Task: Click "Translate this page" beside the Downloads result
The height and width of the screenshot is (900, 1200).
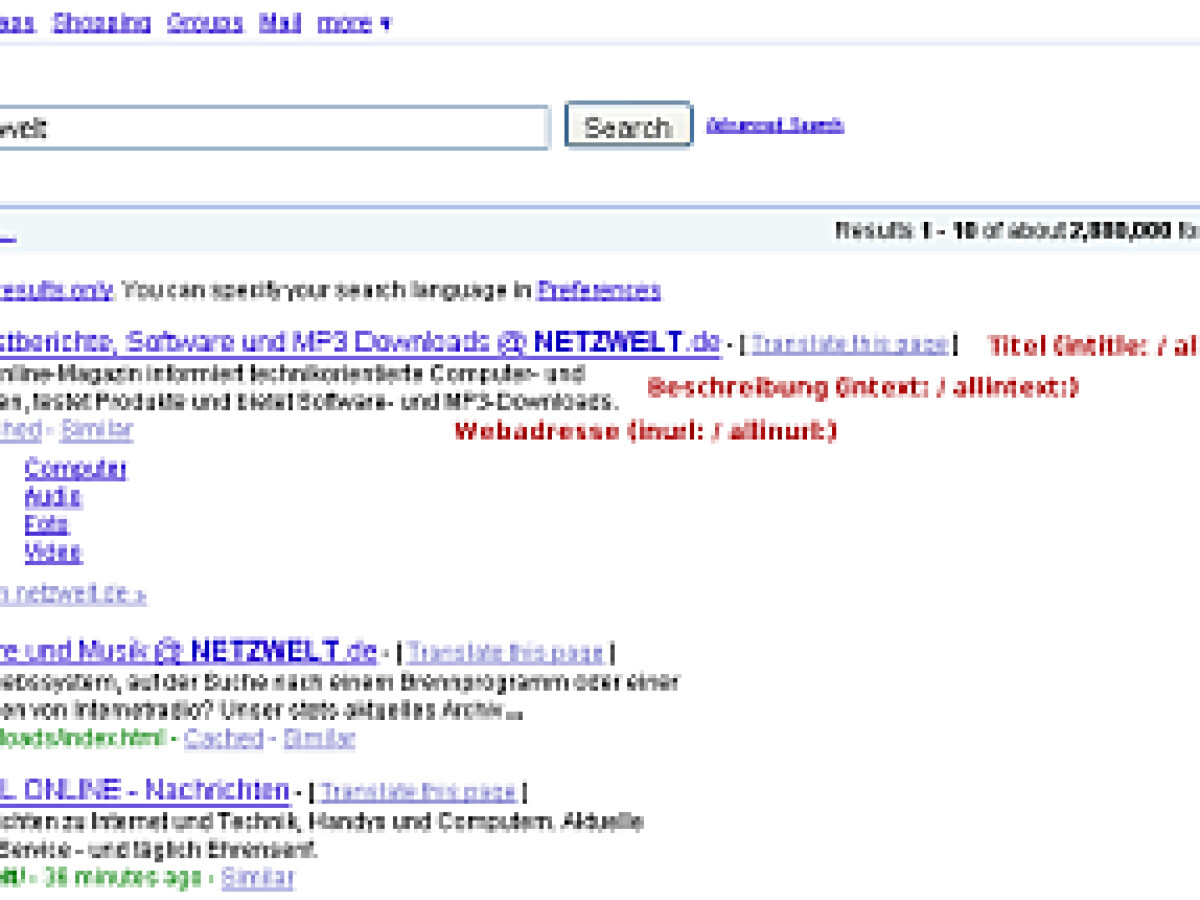Action: pyautogui.click(x=850, y=345)
